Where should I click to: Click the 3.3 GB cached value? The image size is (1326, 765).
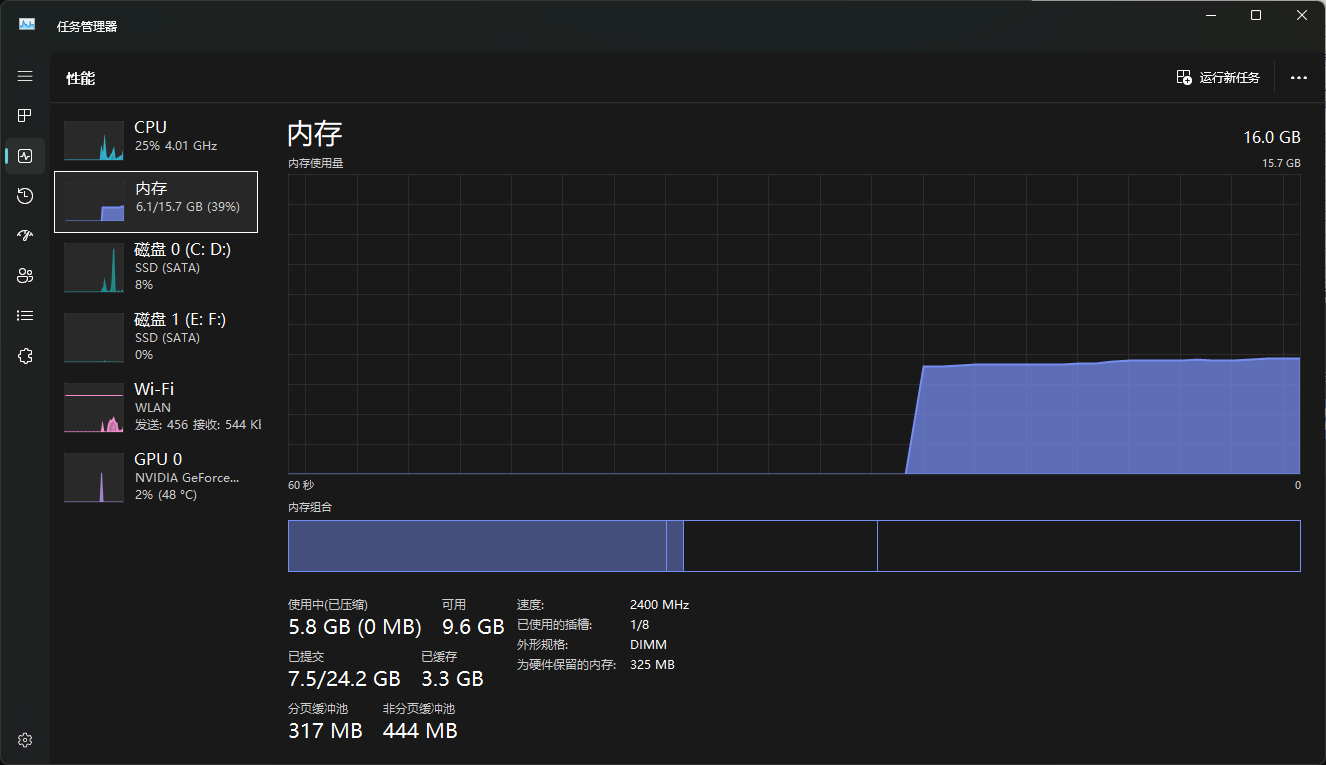452,679
